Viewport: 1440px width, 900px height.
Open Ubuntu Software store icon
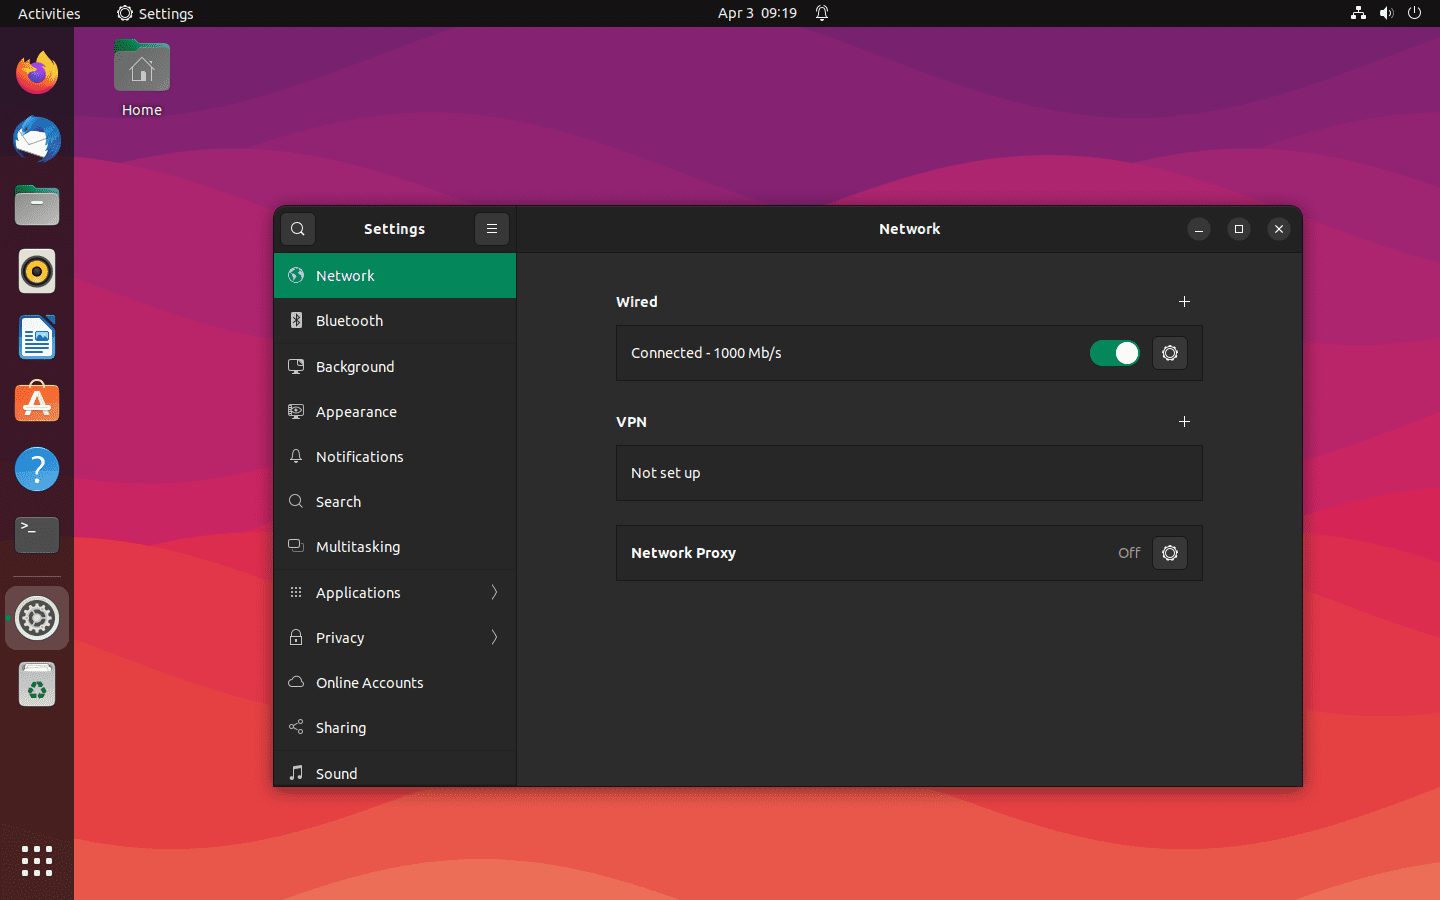pos(37,403)
